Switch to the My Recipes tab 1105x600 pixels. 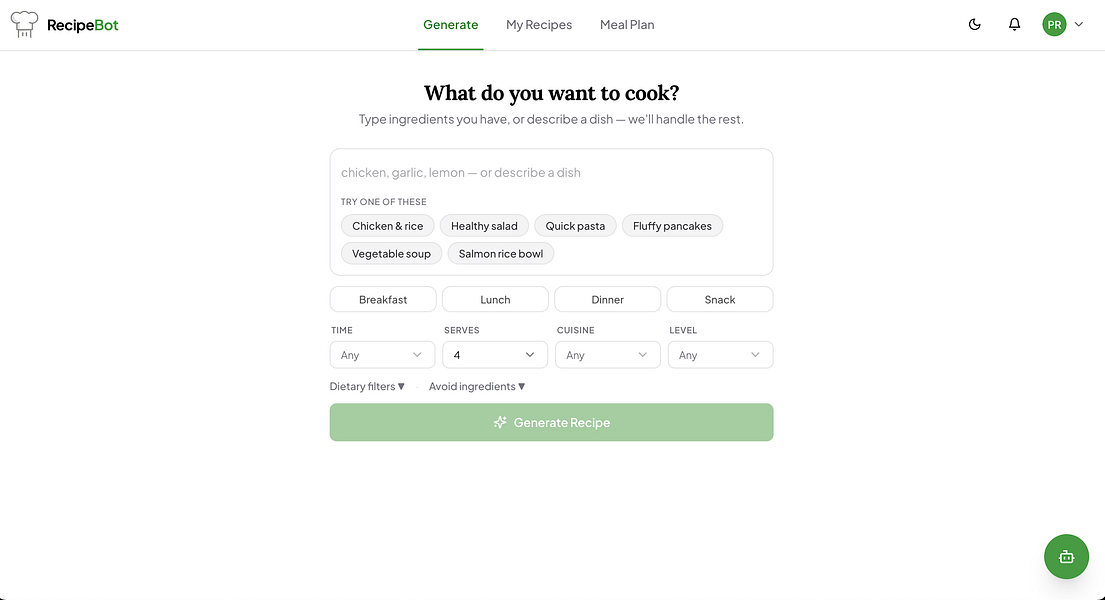tap(539, 25)
